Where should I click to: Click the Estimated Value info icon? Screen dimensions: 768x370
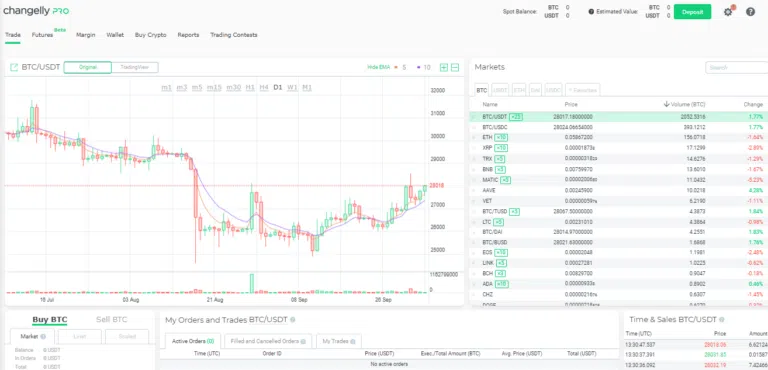tap(591, 11)
